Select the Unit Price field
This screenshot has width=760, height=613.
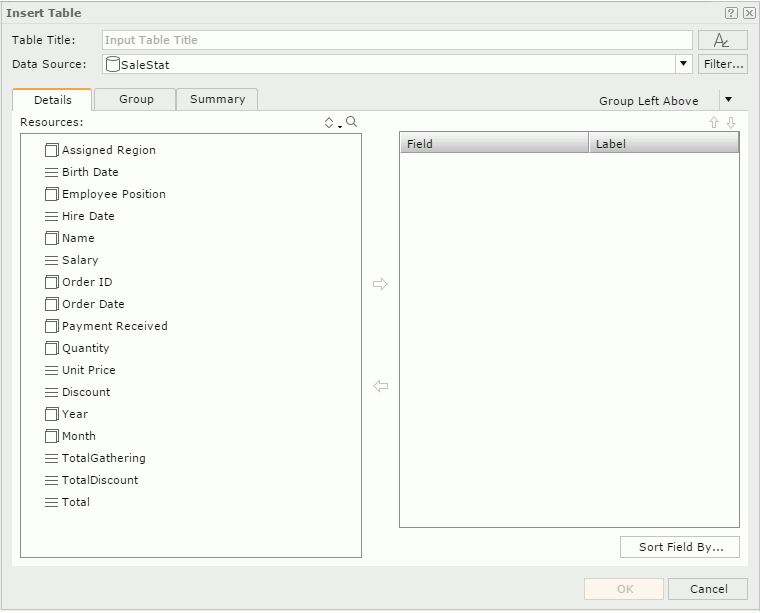tap(88, 370)
